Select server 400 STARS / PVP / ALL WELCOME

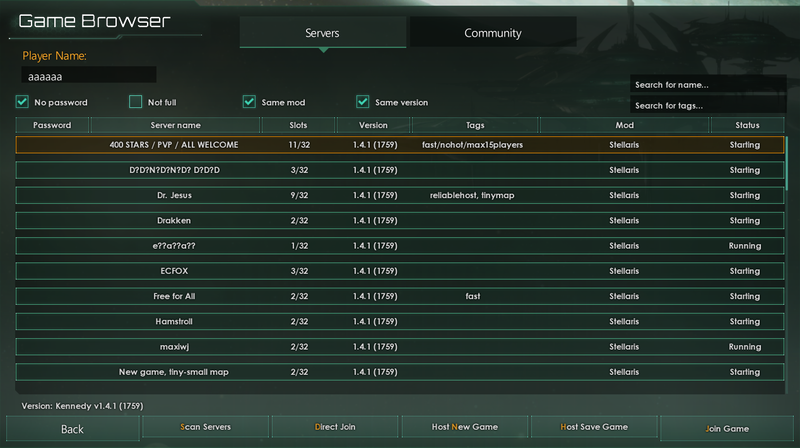[400, 145]
